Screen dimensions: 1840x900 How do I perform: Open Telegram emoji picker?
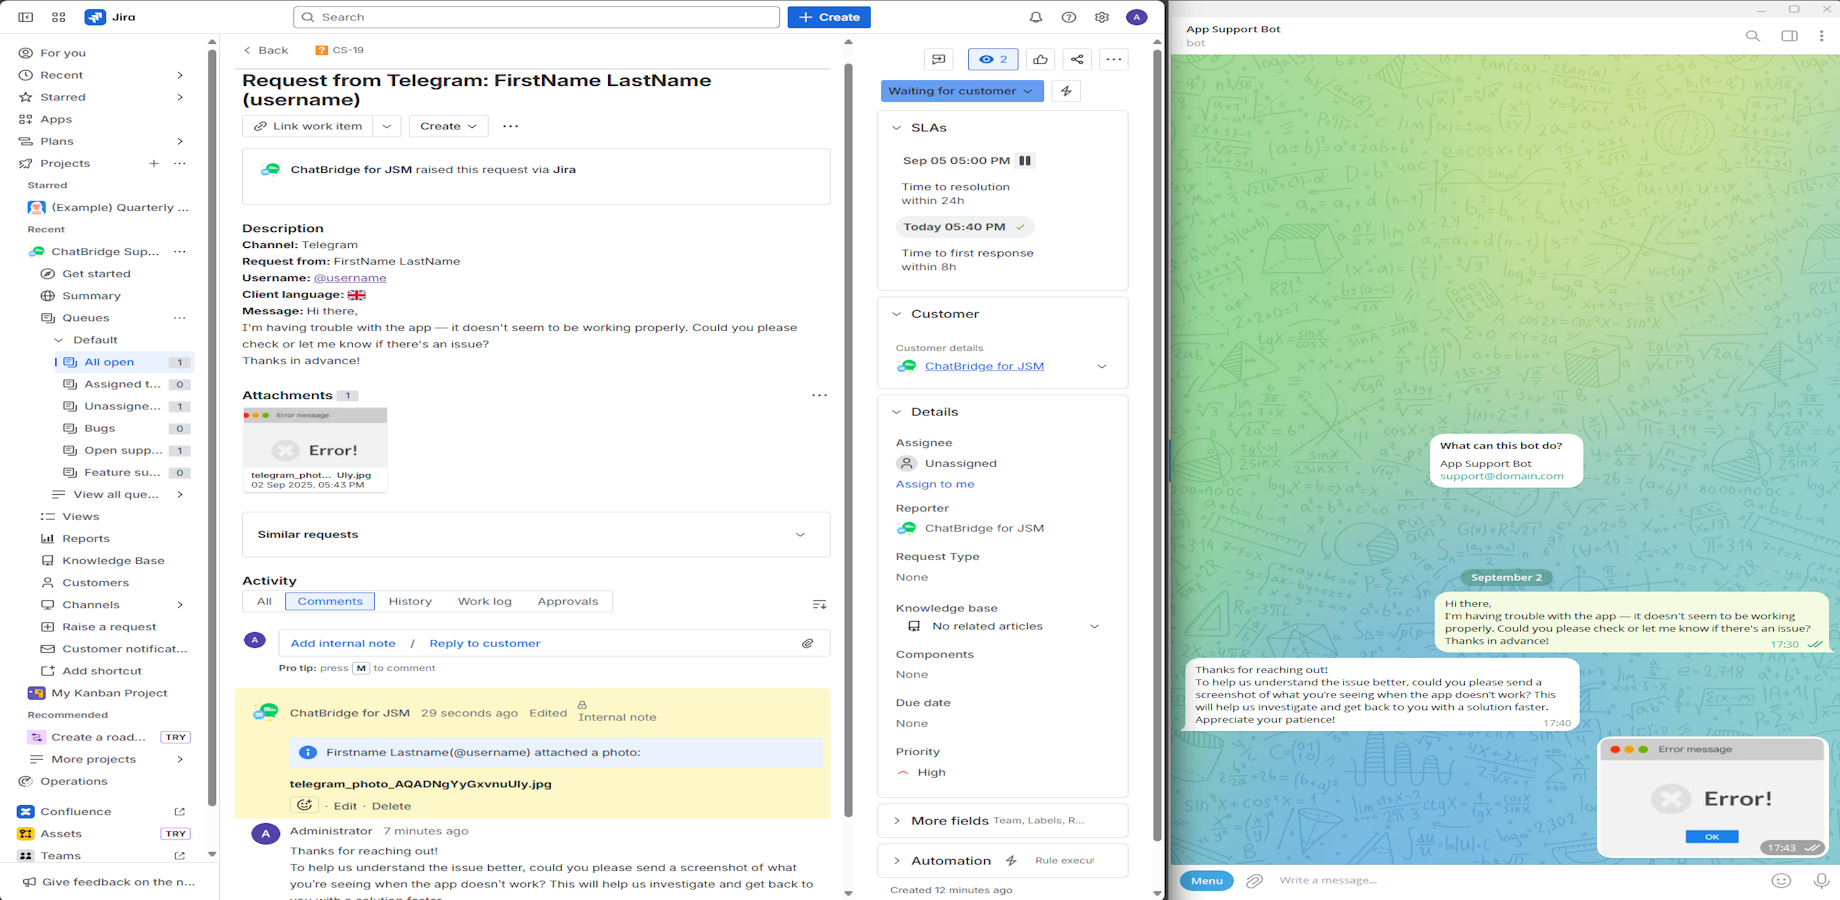[1781, 880]
